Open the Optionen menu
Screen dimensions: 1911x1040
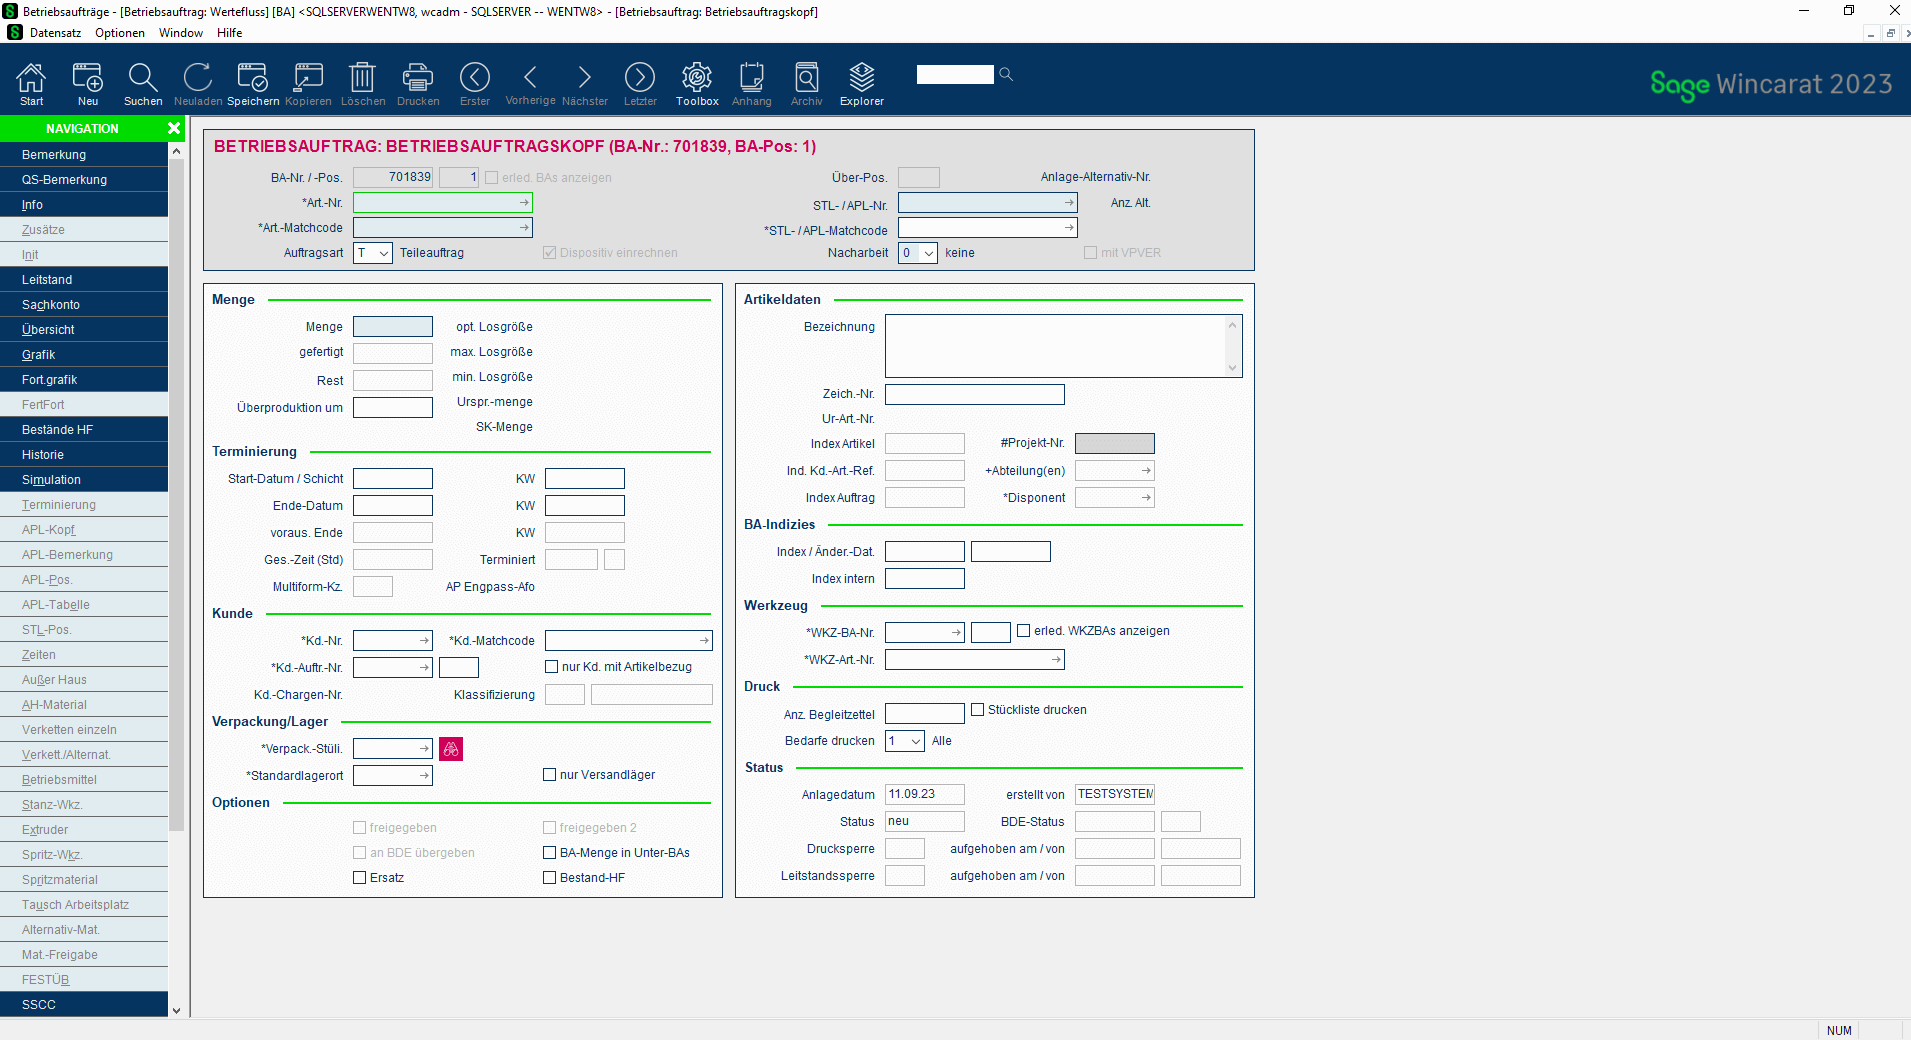pos(120,33)
